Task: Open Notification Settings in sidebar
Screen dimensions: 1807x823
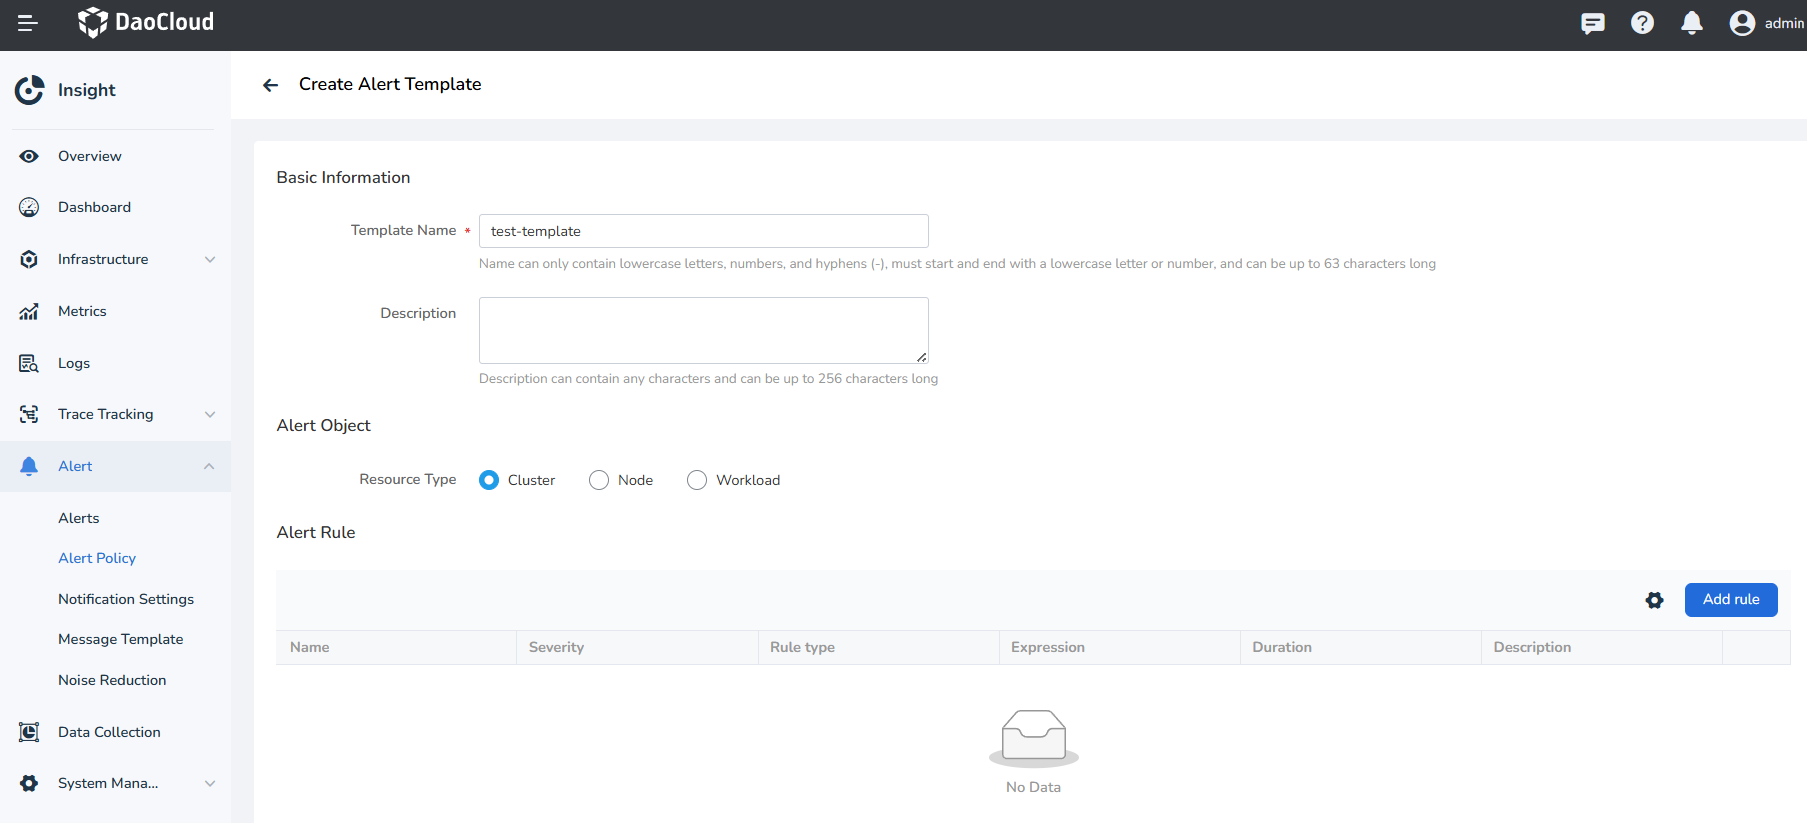Action: pos(126,599)
